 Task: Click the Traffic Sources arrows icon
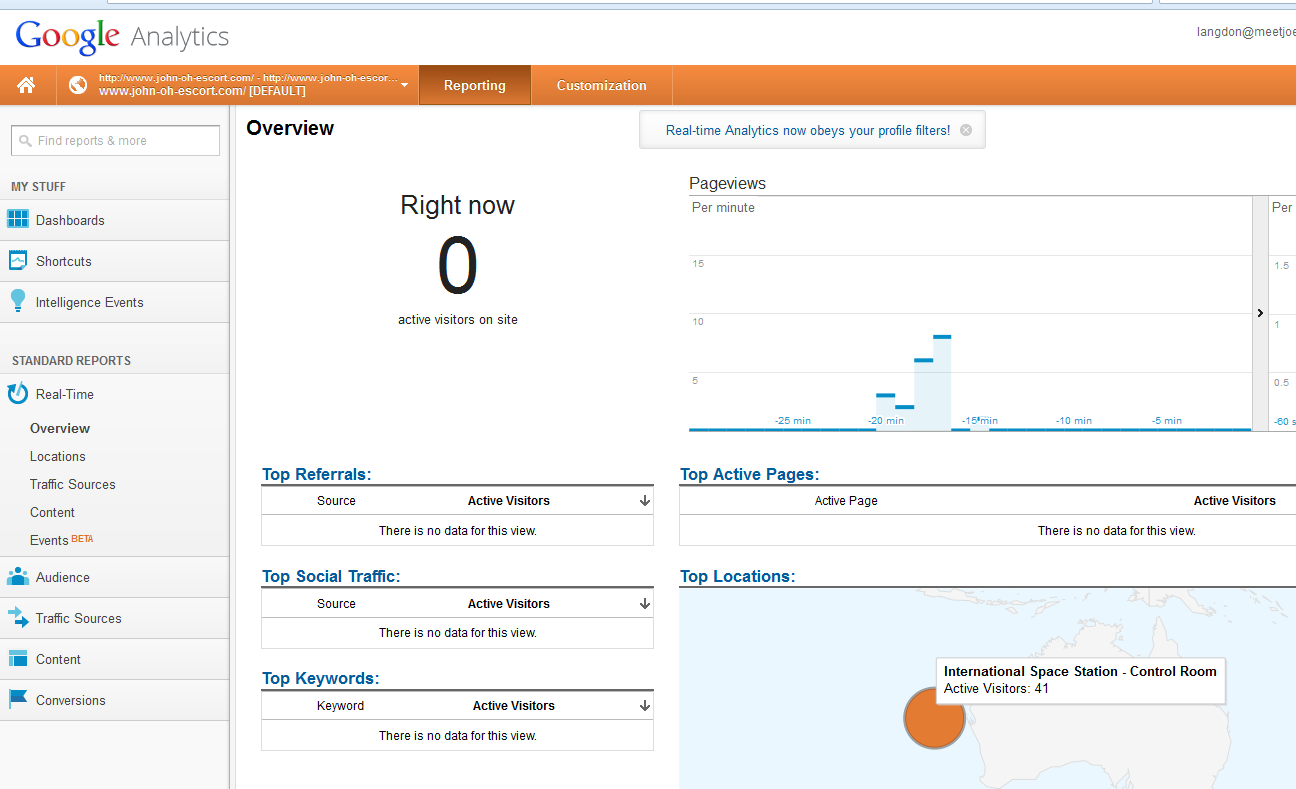coord(18,618)
